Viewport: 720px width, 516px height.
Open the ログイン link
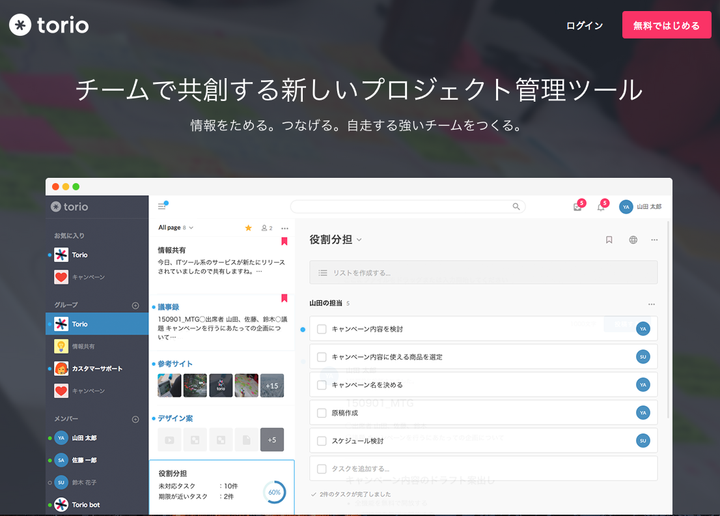tap(584, 26)
